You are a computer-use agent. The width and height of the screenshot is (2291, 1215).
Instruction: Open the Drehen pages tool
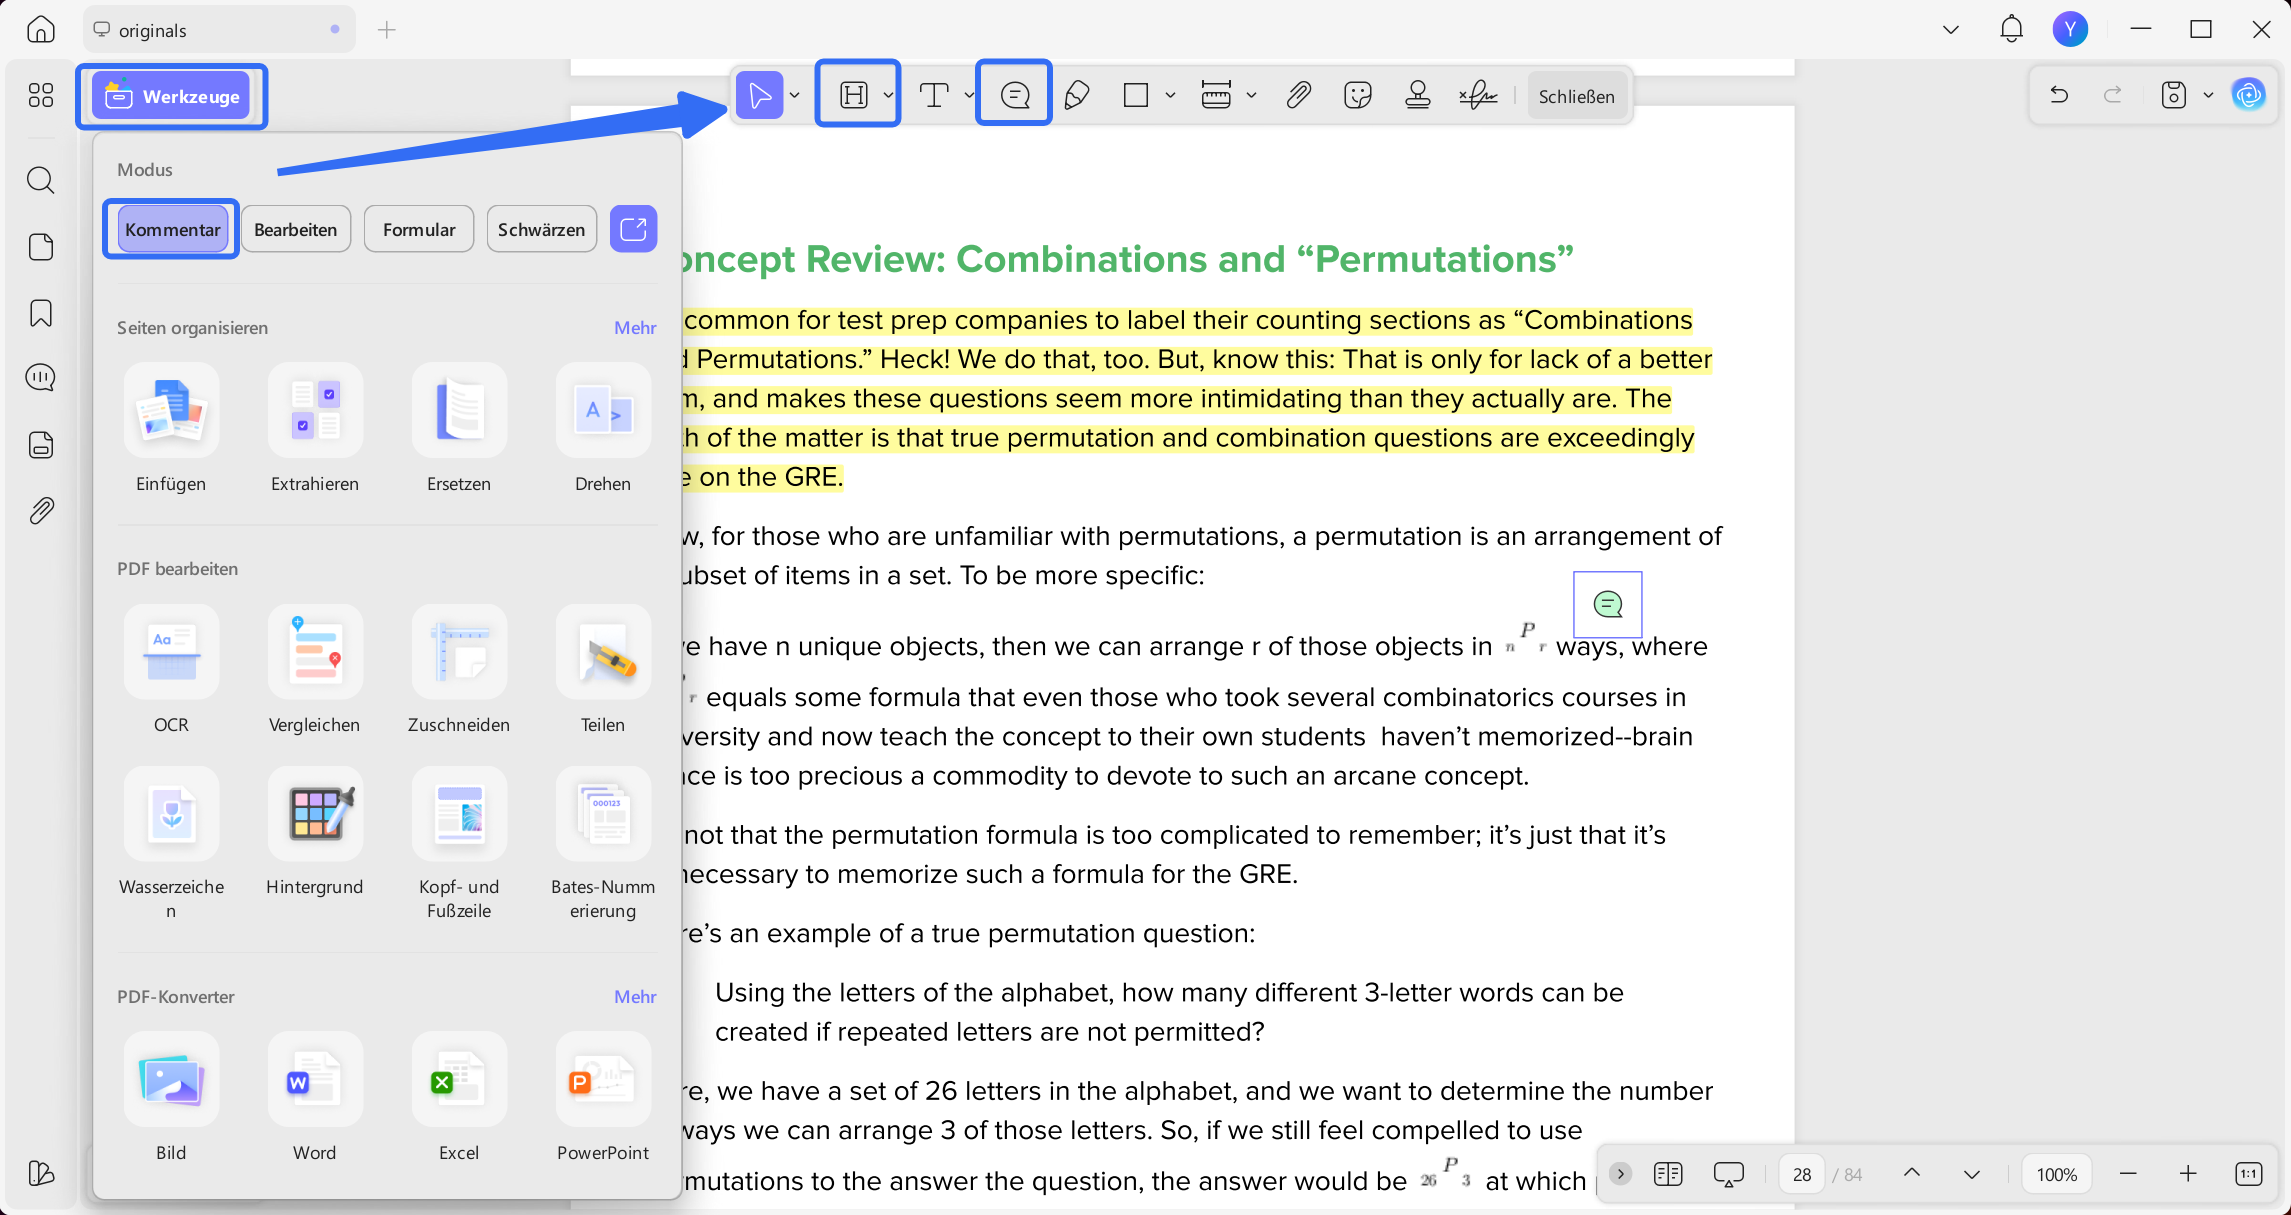603,430
